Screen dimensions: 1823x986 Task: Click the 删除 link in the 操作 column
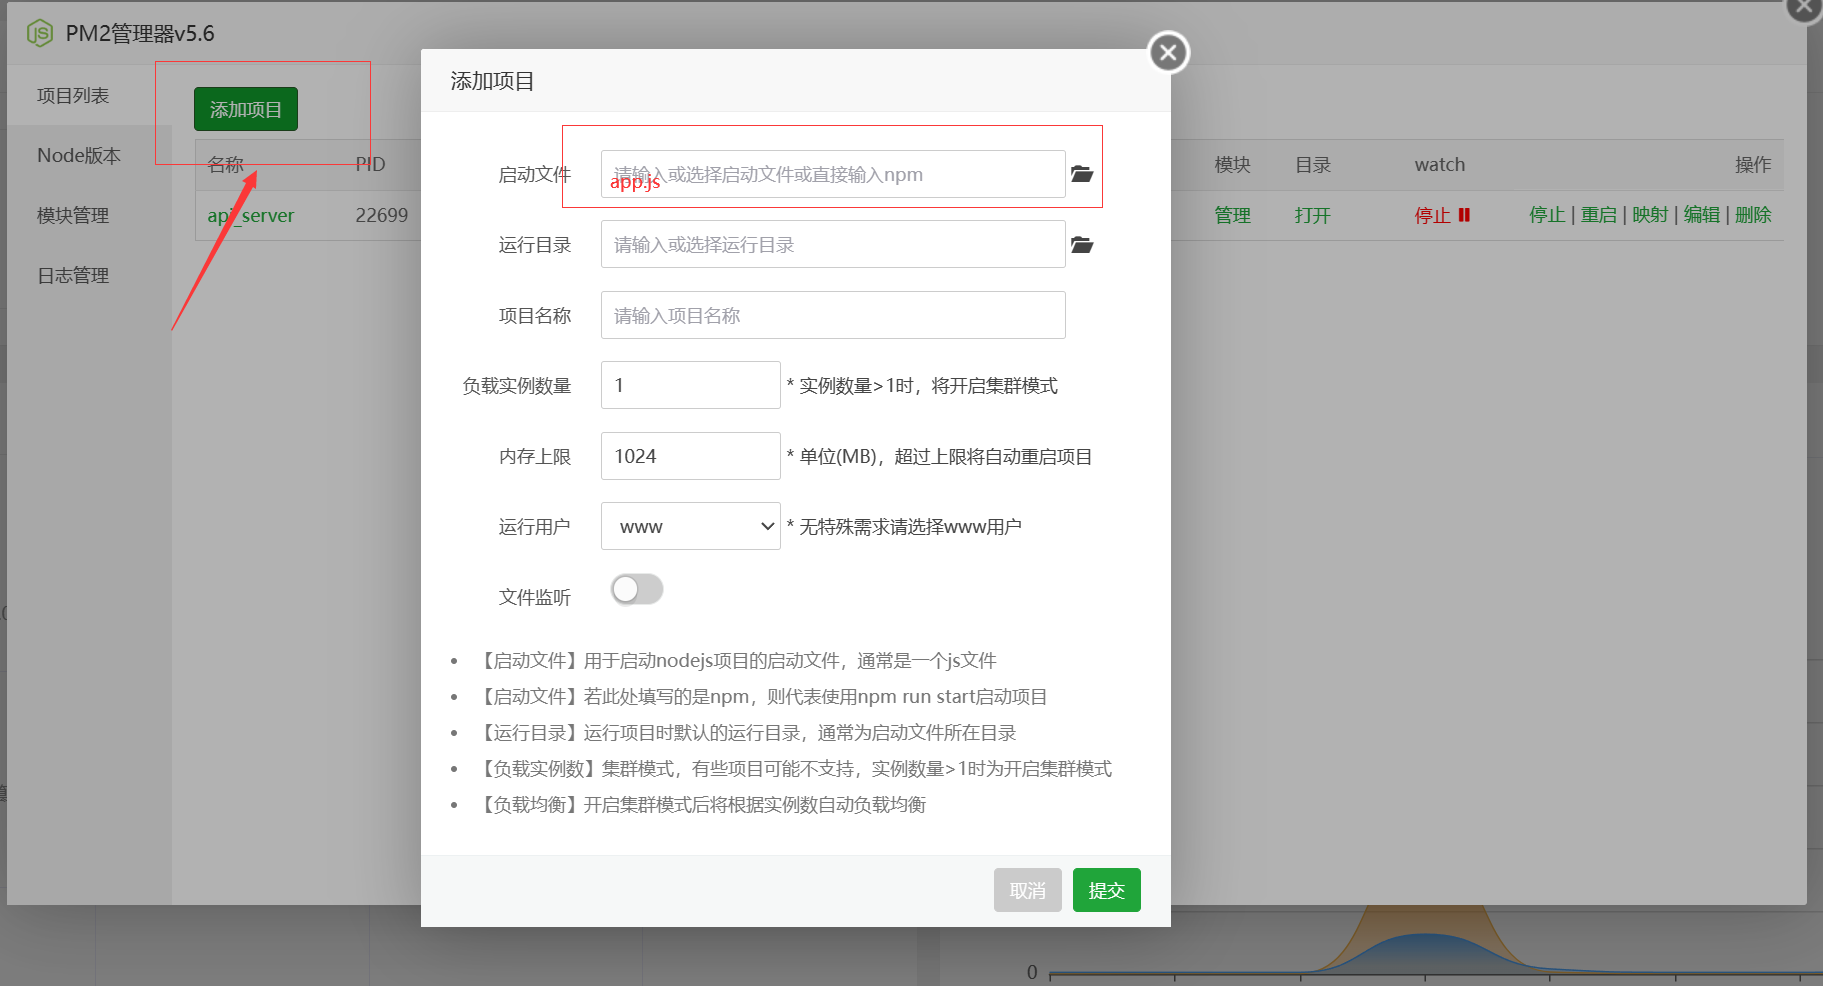pos(1753,215)
